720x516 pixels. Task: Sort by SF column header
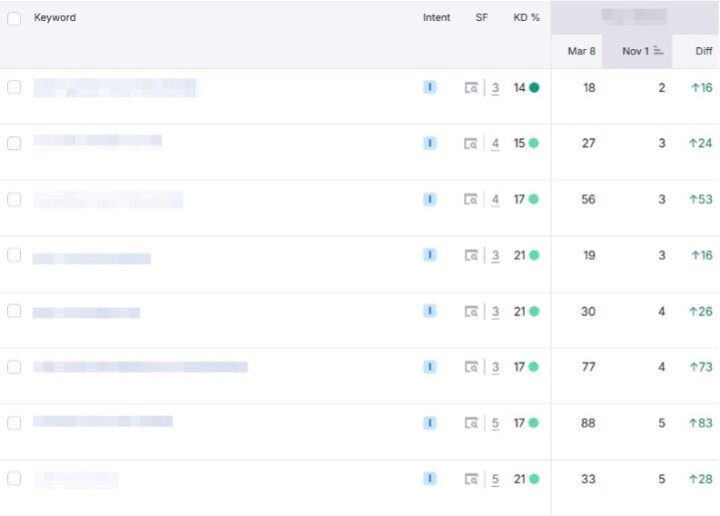[481, 17]
